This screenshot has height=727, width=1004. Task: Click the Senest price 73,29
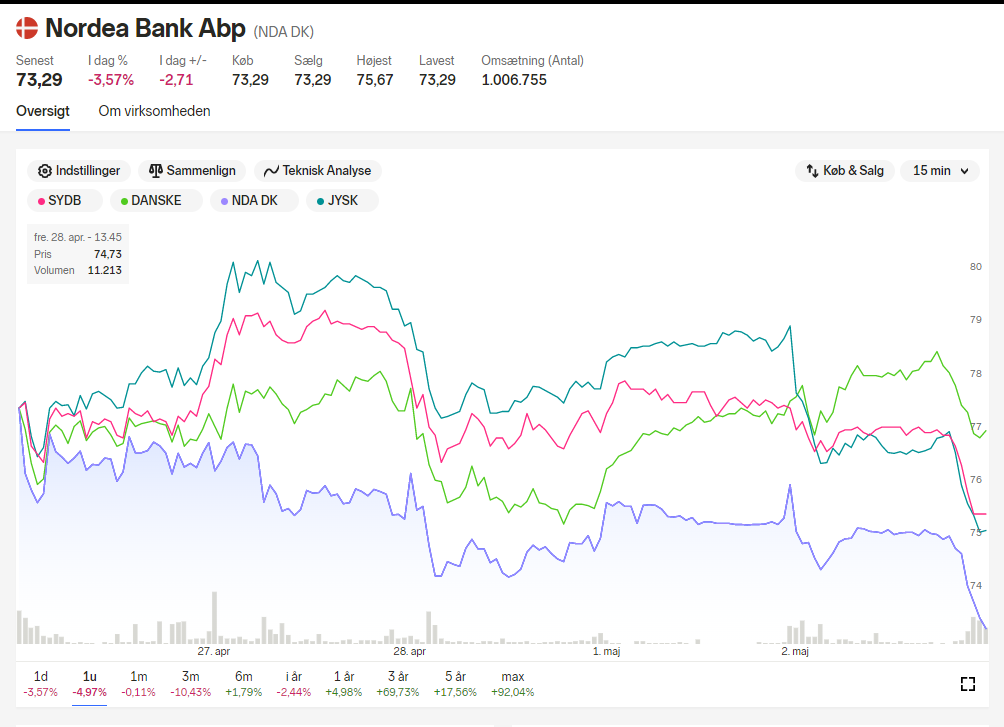(x=39, y=80)
